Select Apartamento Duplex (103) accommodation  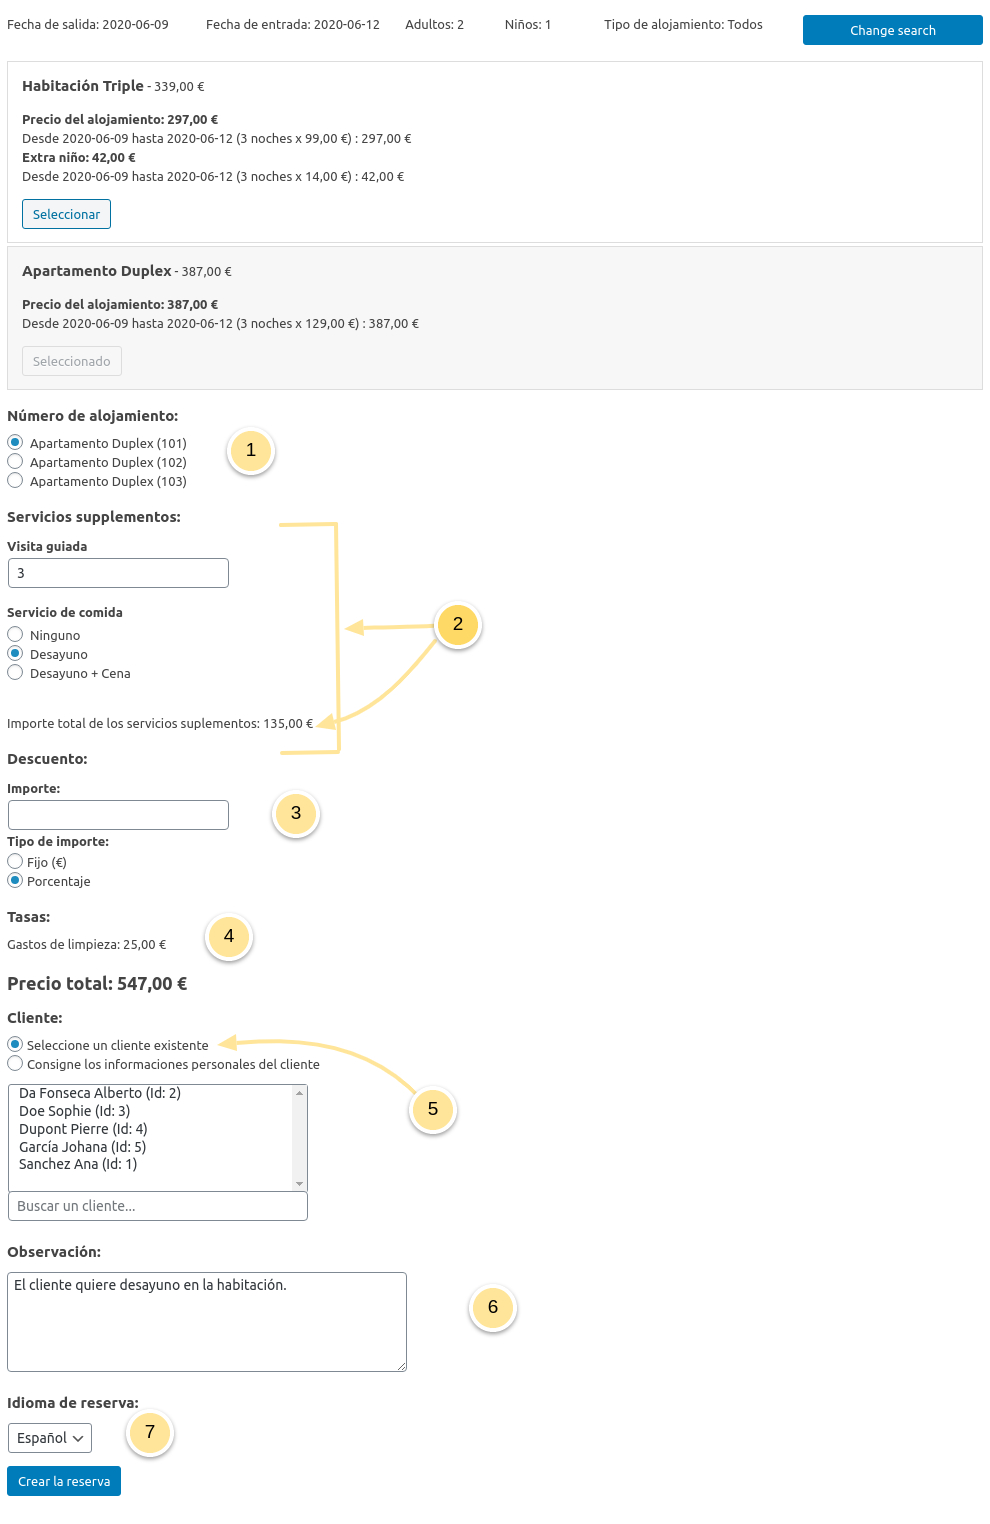tap(15, 480)
